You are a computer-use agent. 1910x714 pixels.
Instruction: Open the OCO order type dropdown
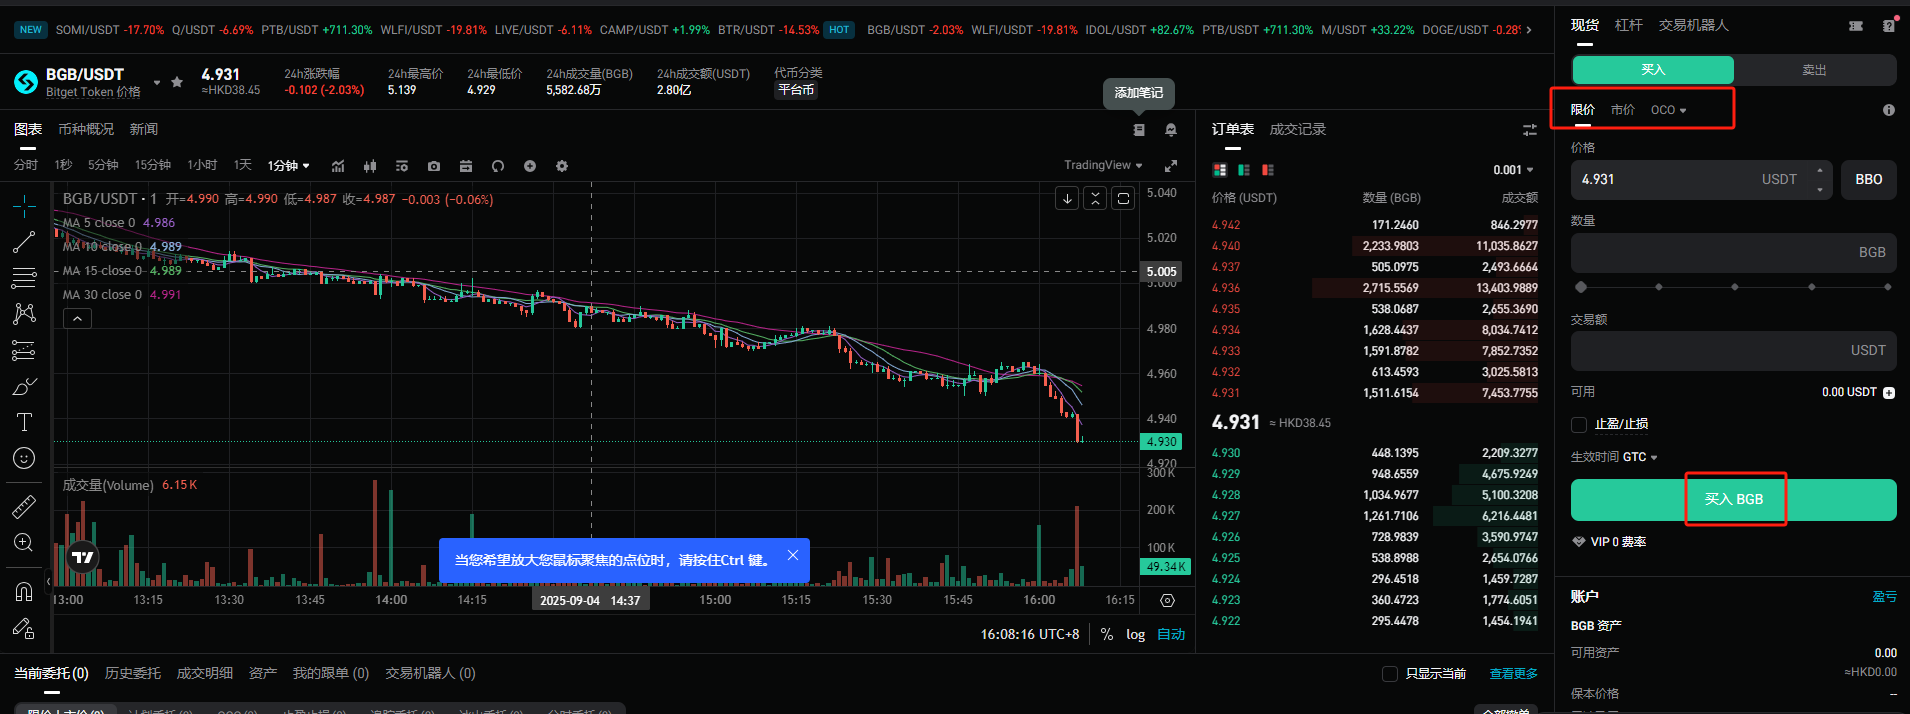click(1668, 110)
